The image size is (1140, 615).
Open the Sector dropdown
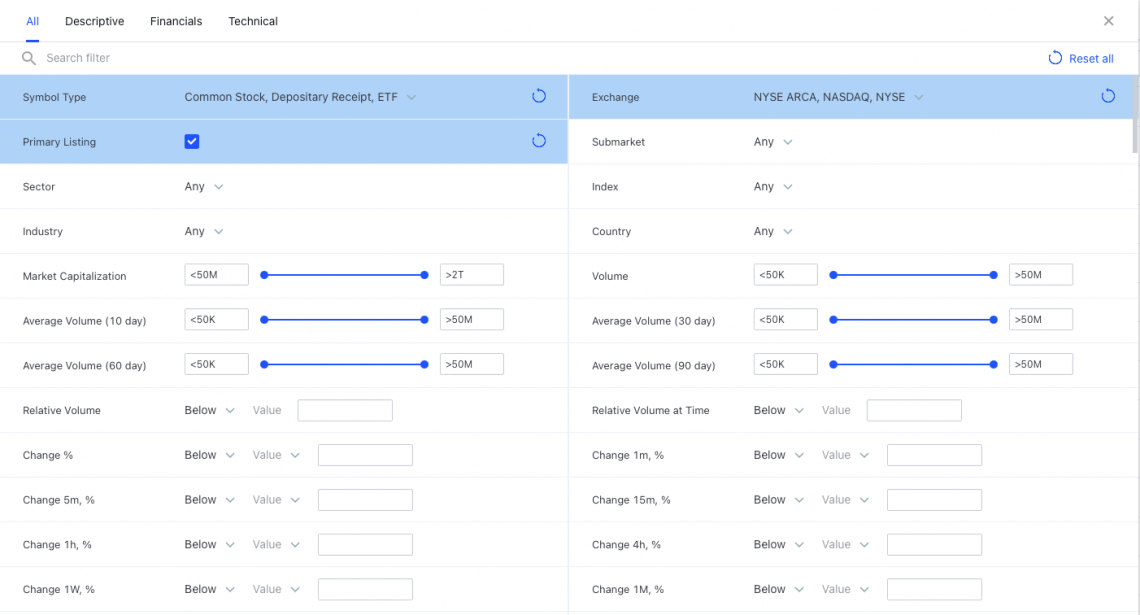point(204,186)
